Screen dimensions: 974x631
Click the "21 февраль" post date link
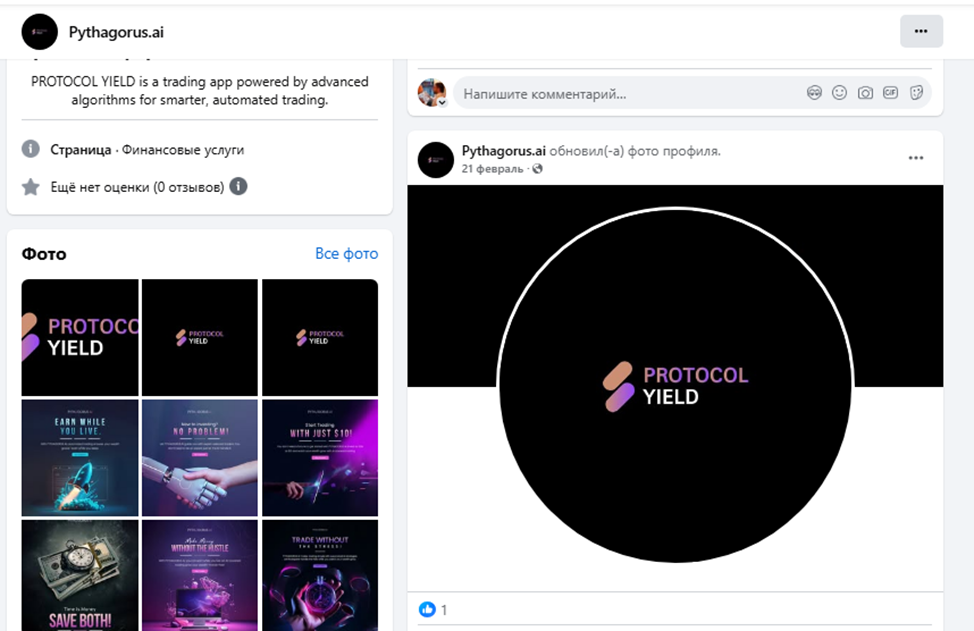(x=492, y=169)
